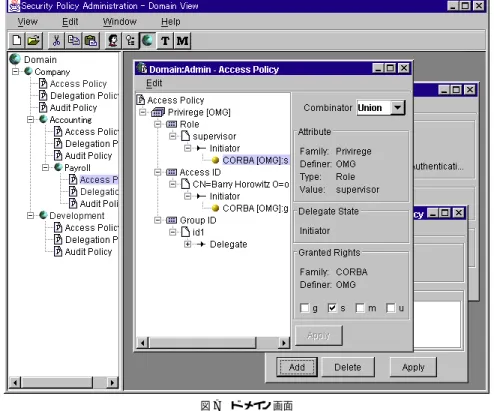
Task: Collapse the Accounting node
Action: click(30, 119)
